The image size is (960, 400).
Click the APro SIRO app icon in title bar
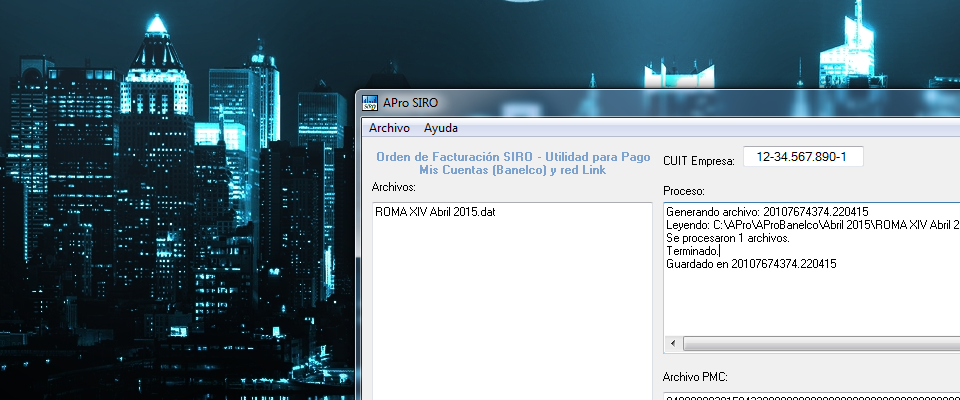(x=370, y=102)
